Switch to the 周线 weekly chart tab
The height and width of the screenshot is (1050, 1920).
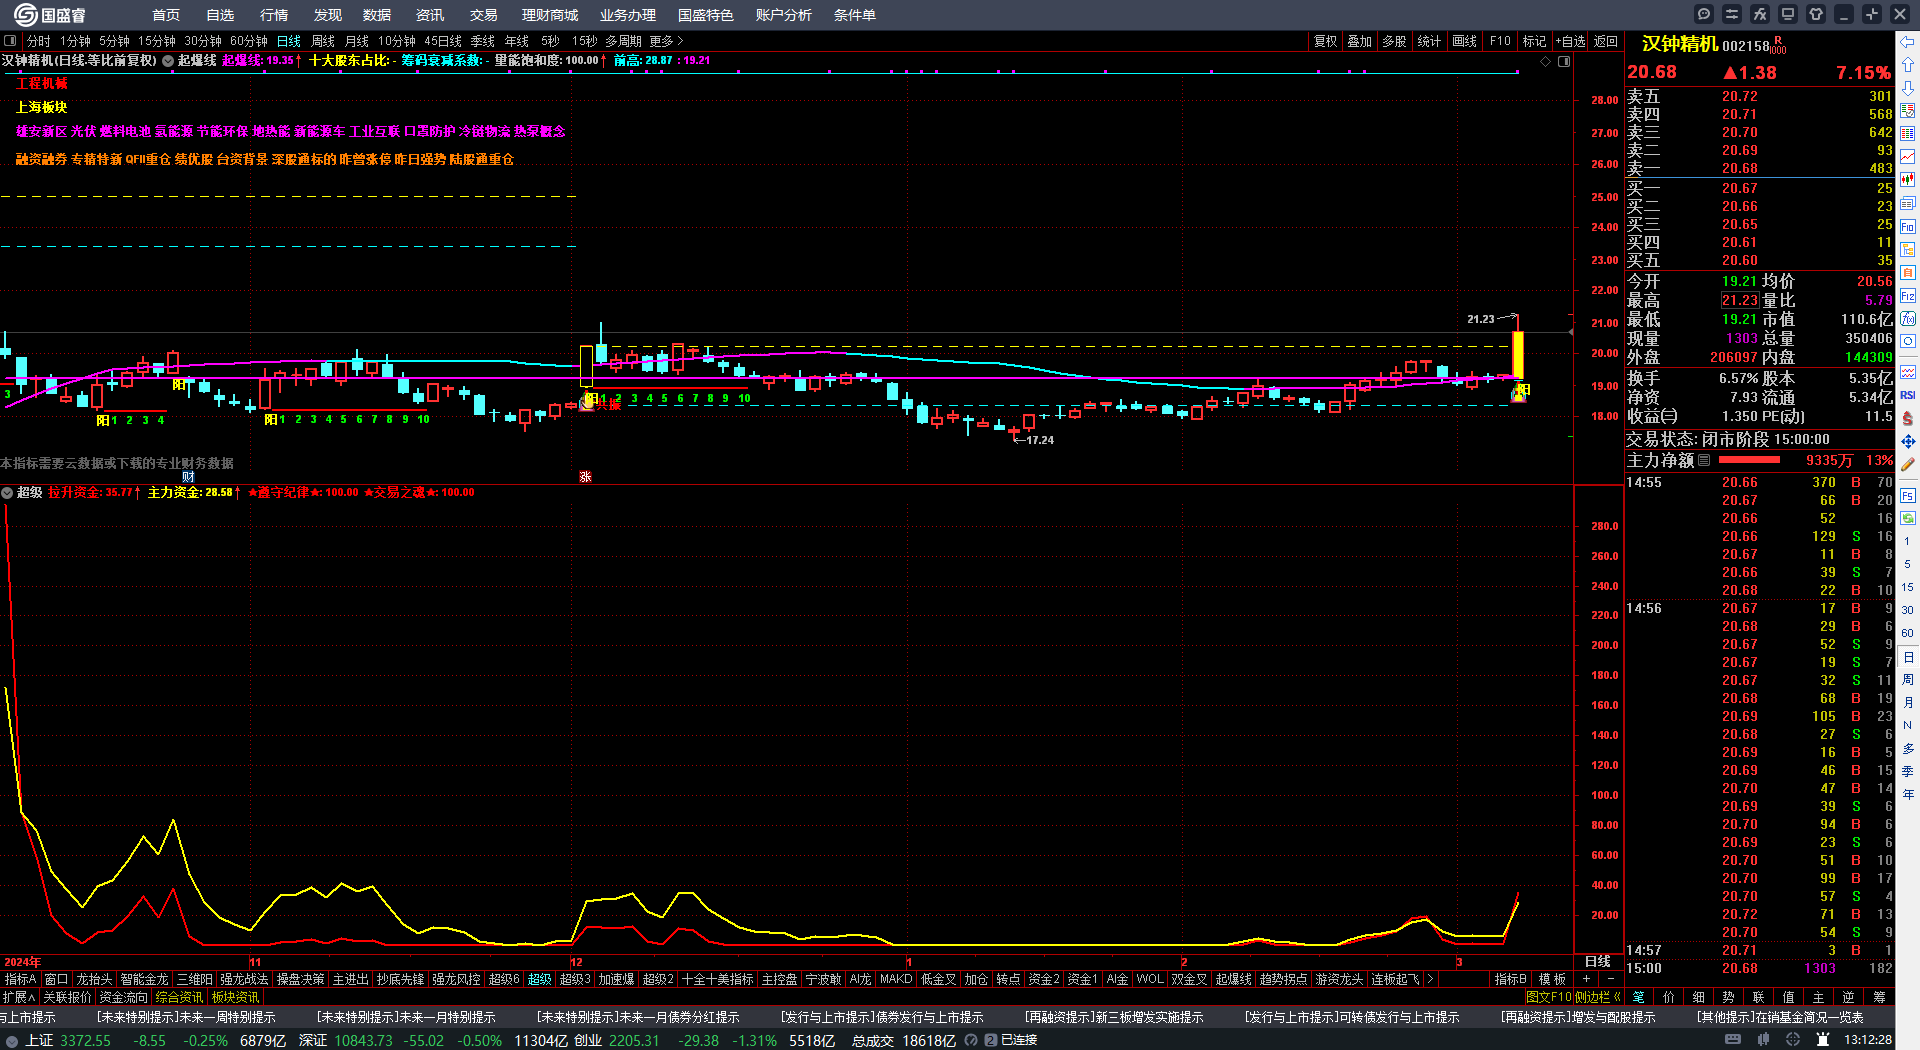(323, 41)
